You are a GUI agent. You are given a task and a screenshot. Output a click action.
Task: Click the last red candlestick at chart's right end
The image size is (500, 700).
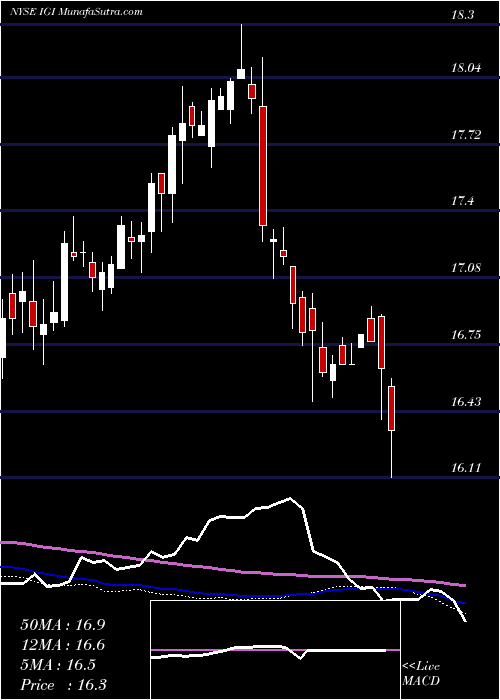click(392, 408)
